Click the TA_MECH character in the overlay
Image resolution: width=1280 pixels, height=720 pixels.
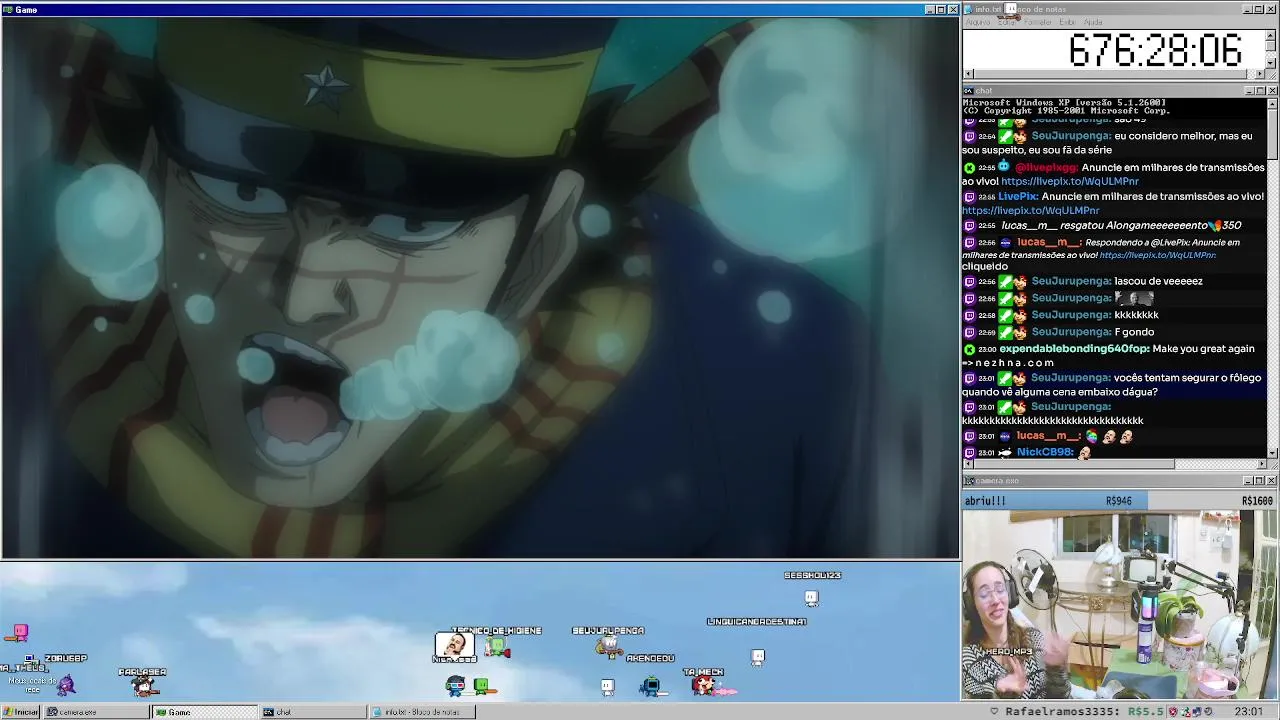coord(707,685)
